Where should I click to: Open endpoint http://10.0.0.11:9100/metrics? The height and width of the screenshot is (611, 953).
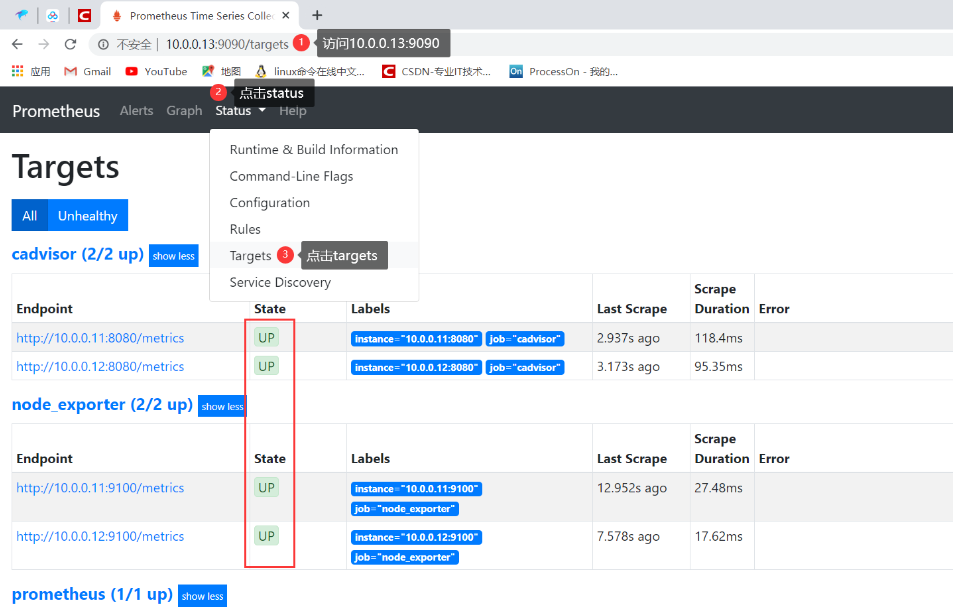pos(100,488)
